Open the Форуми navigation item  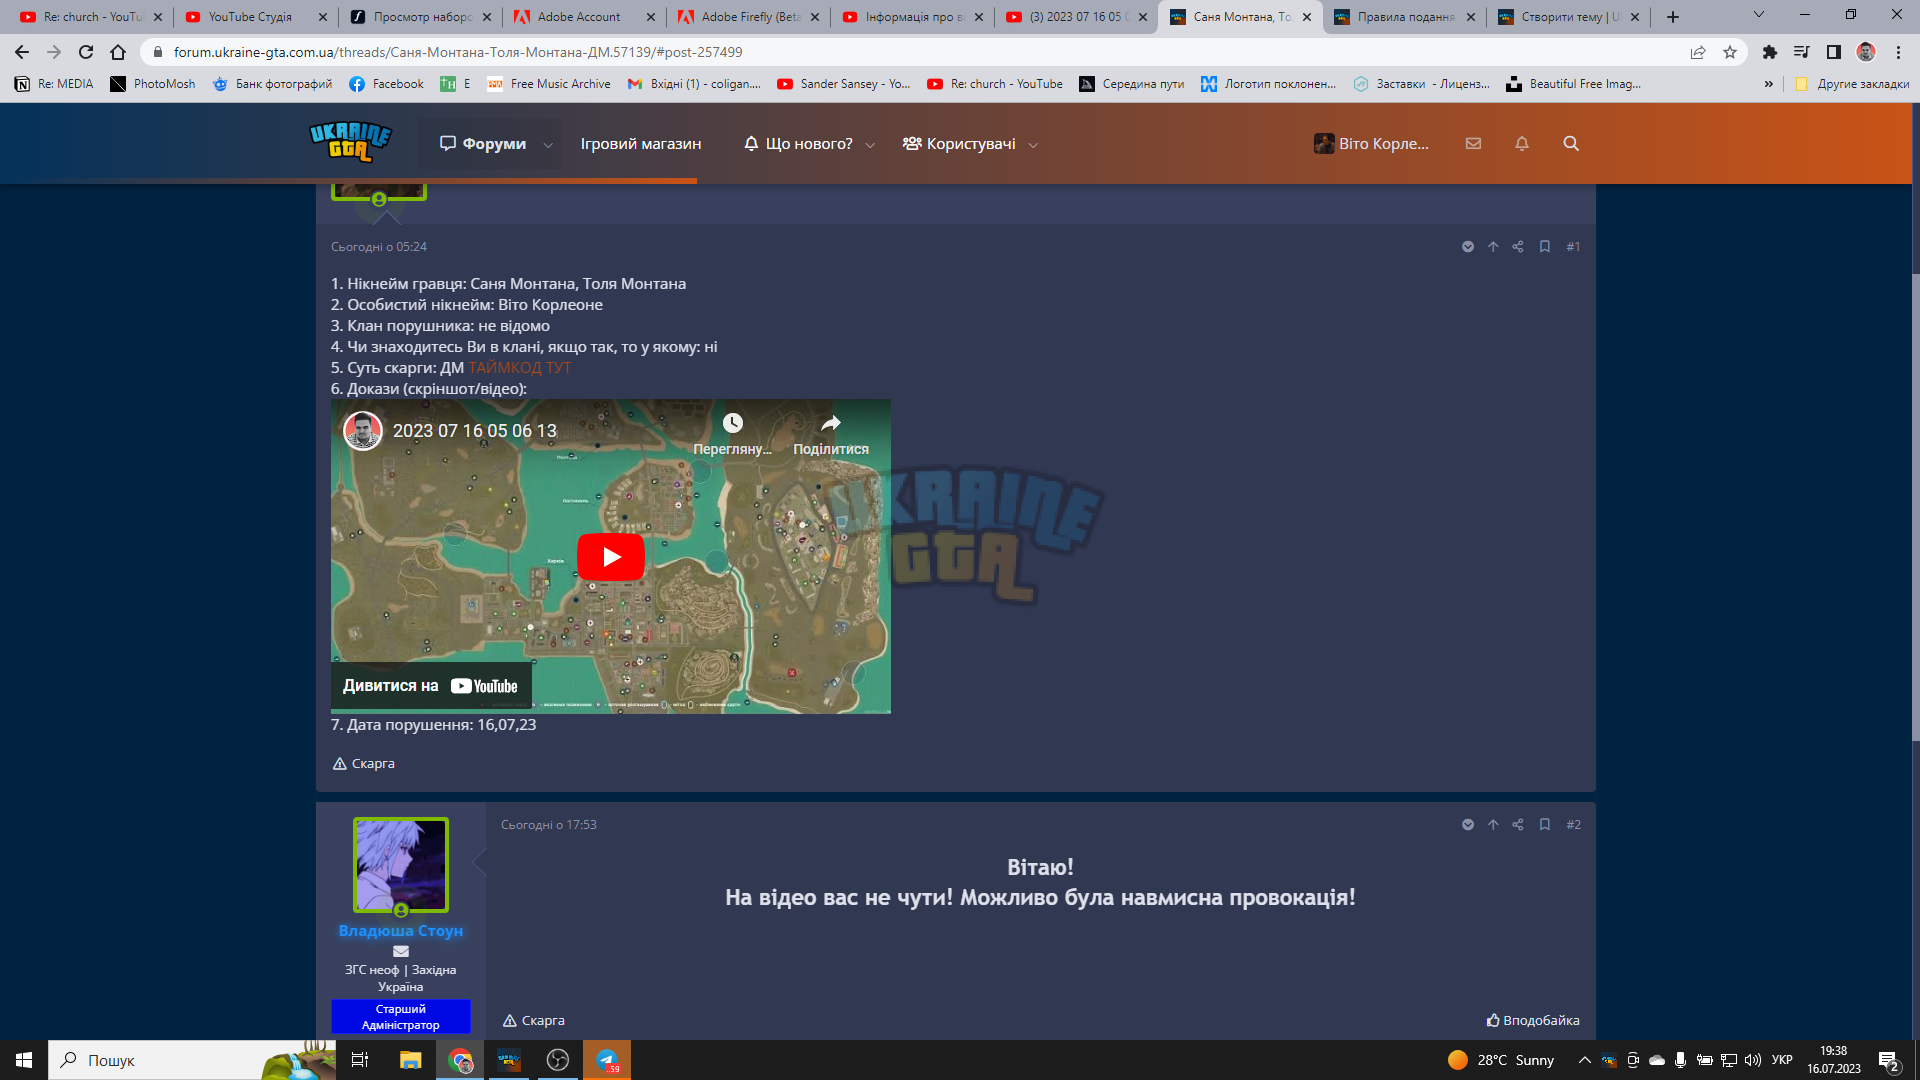484,144
